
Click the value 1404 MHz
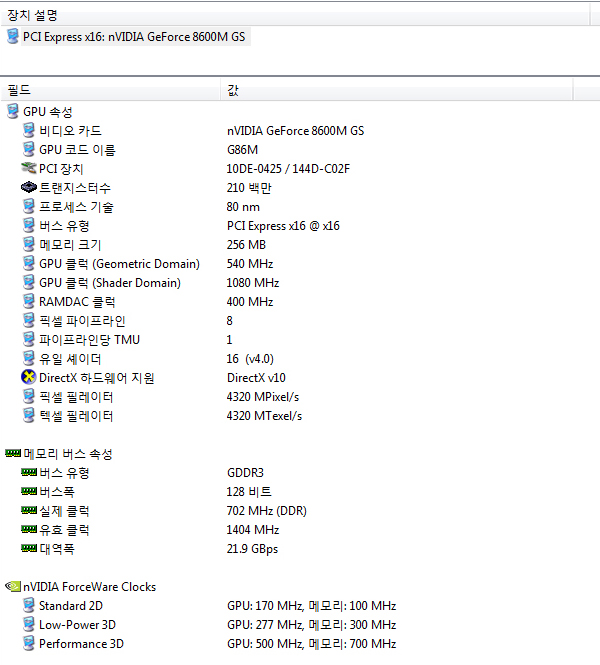coord(253,529)
